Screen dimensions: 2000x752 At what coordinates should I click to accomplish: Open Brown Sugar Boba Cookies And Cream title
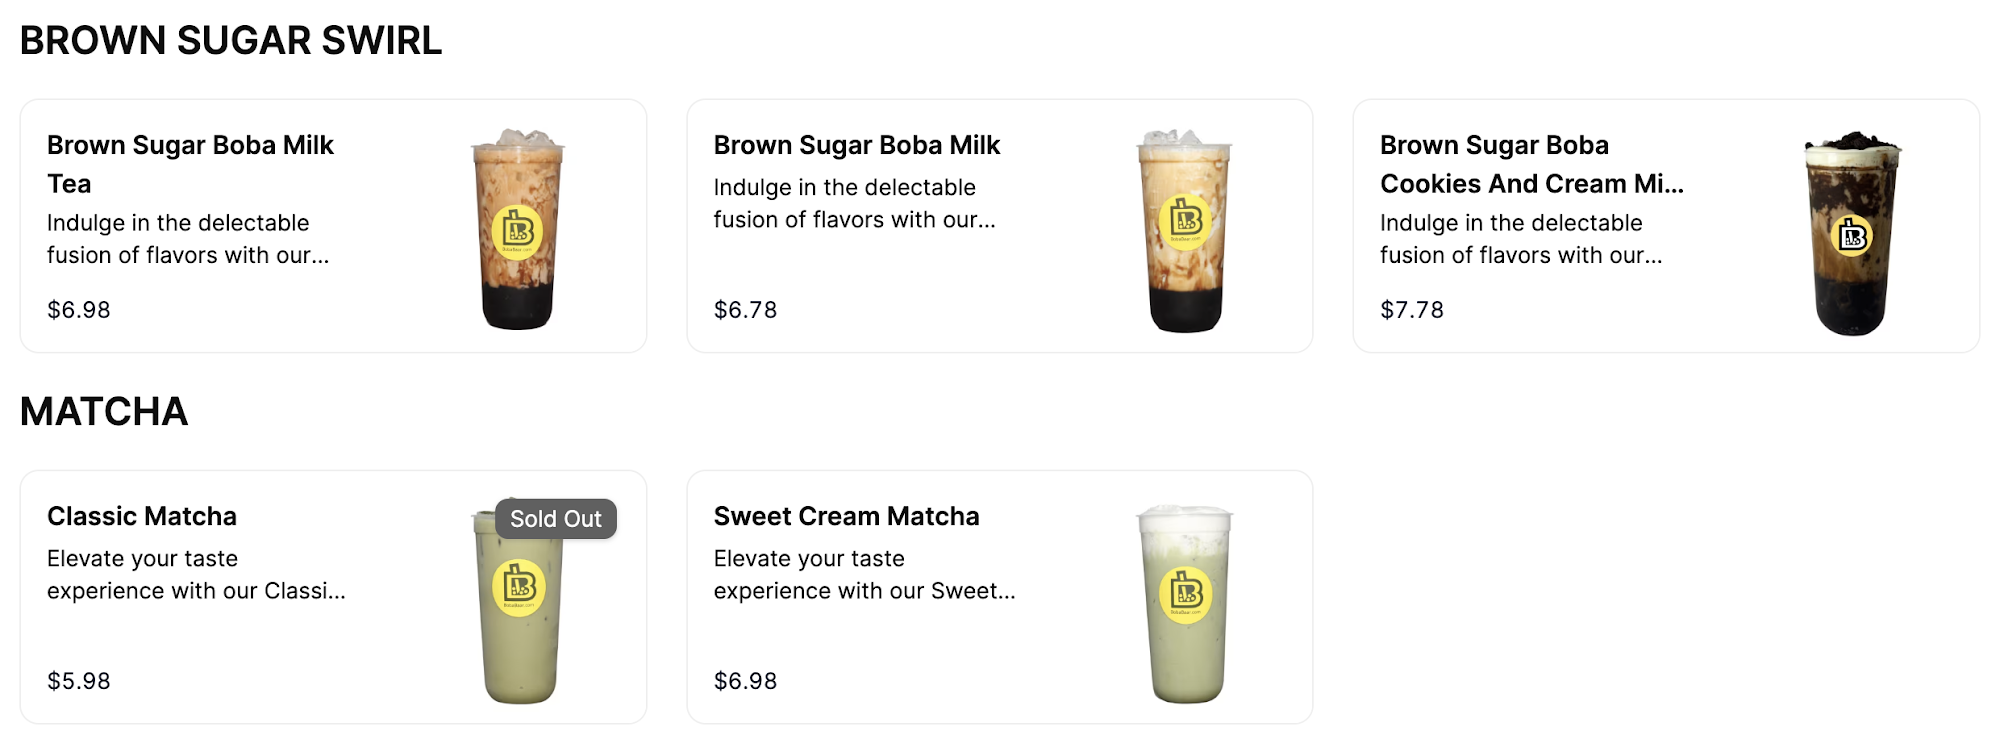point(1531,164)
